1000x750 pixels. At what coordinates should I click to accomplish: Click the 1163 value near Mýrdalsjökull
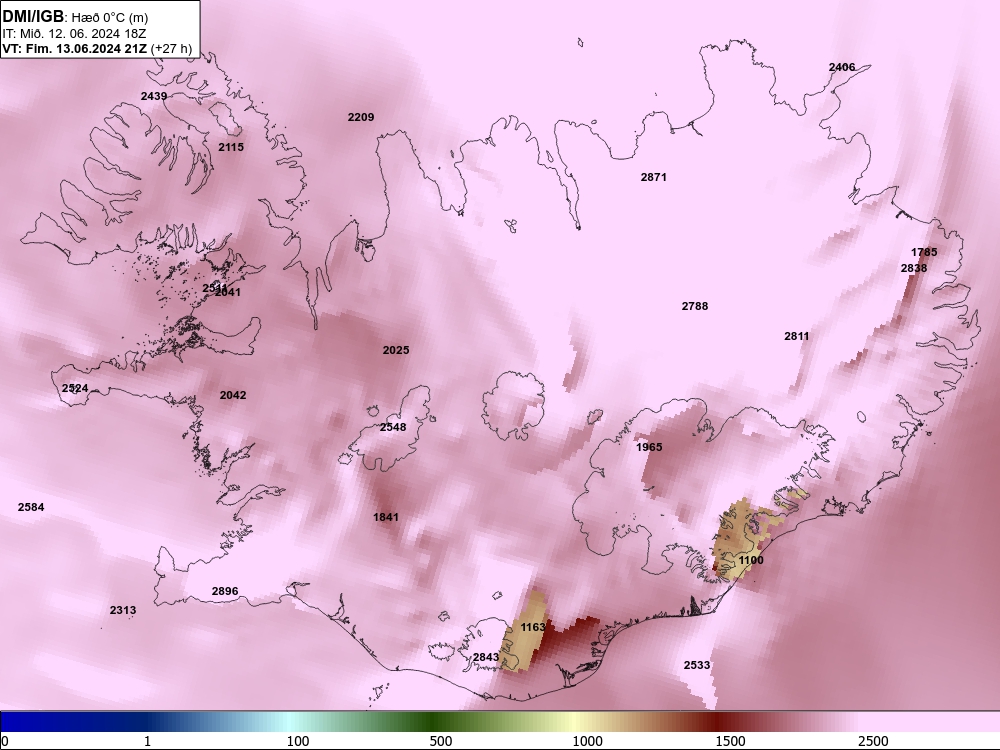coord(533,628)
